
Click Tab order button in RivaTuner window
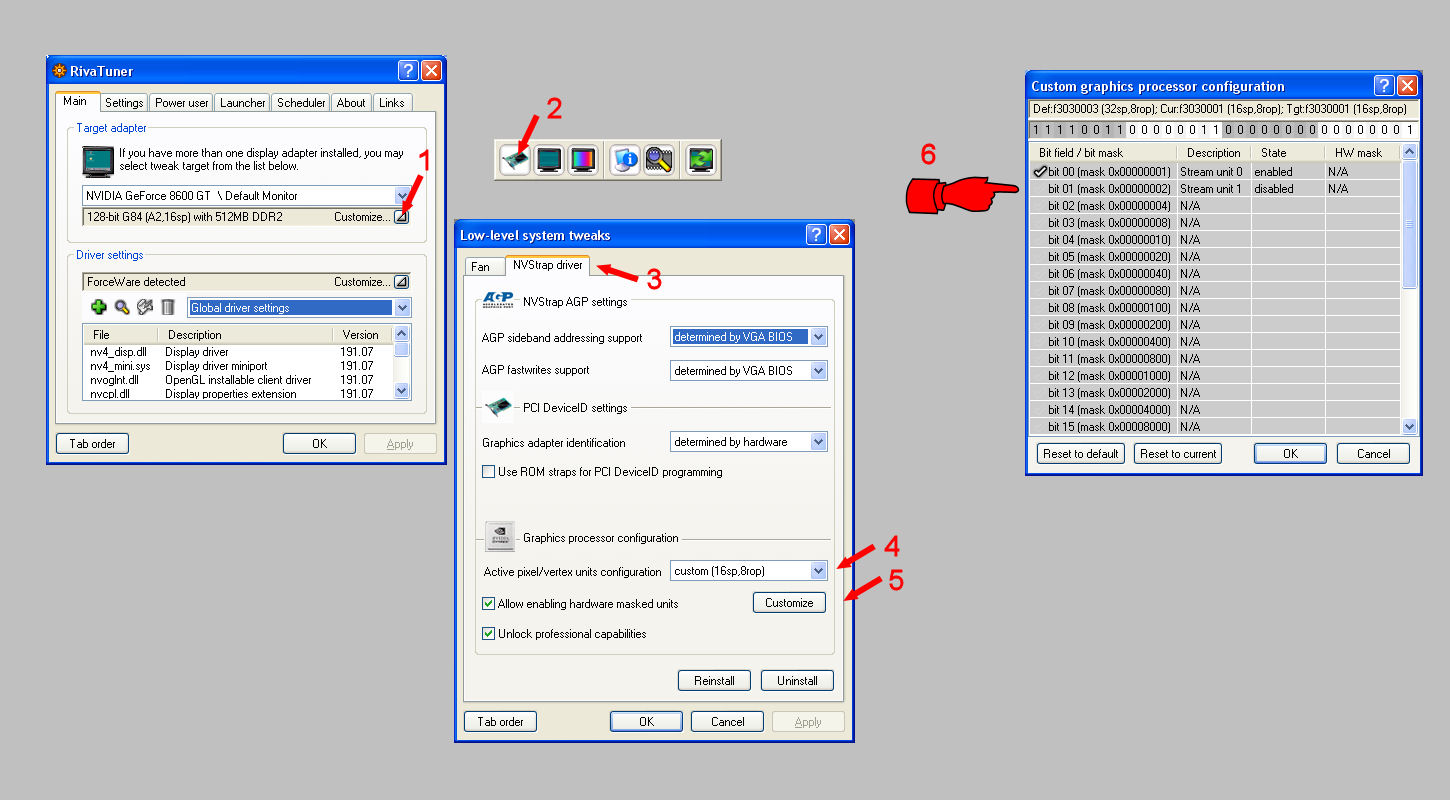(x=93, y=444)
